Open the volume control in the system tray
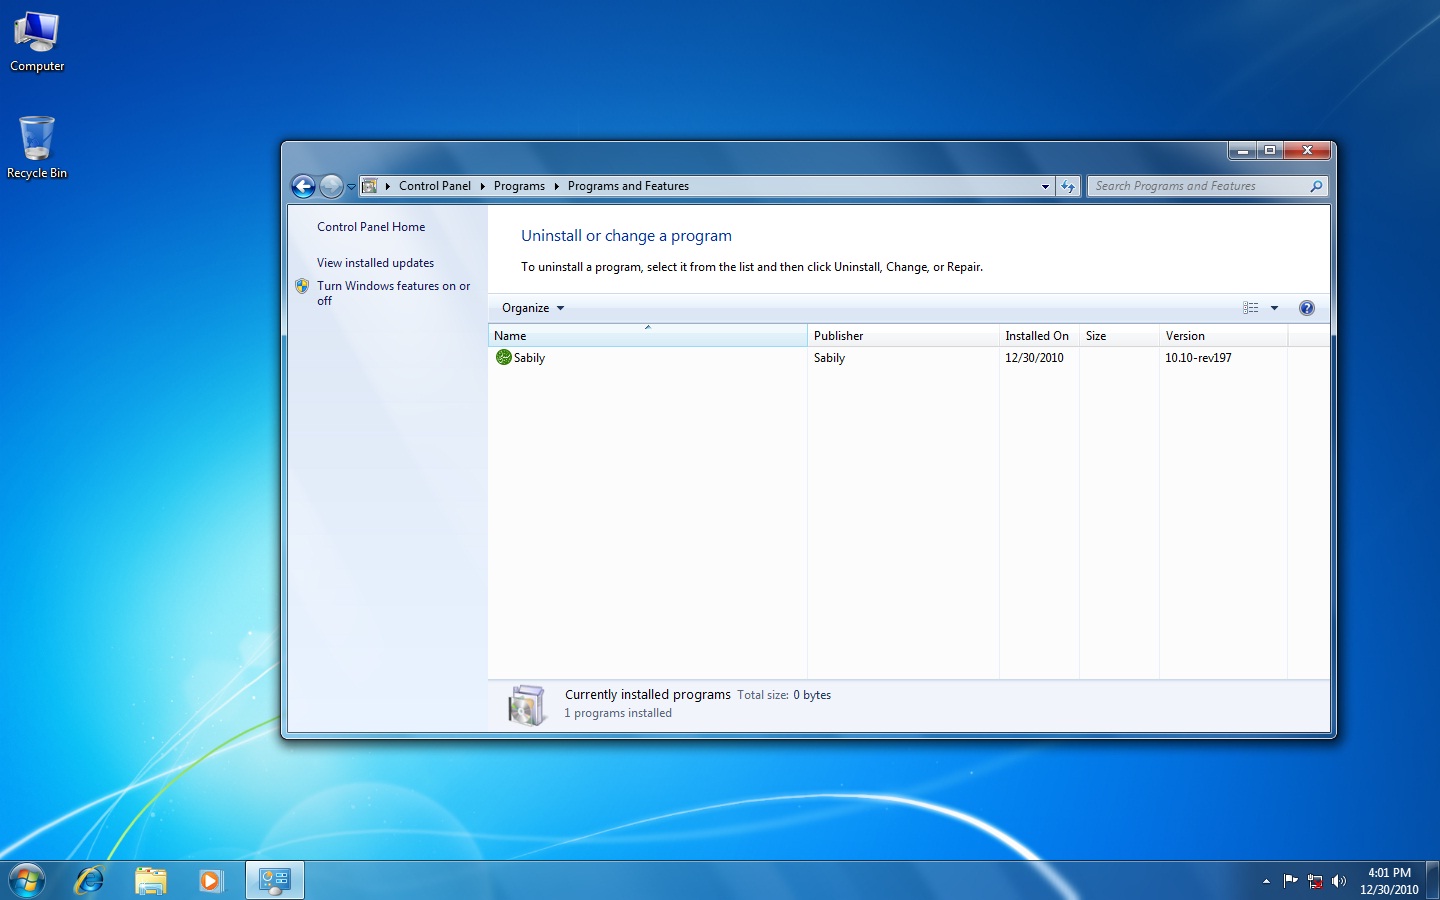1440x900 pixels. 1339,881
